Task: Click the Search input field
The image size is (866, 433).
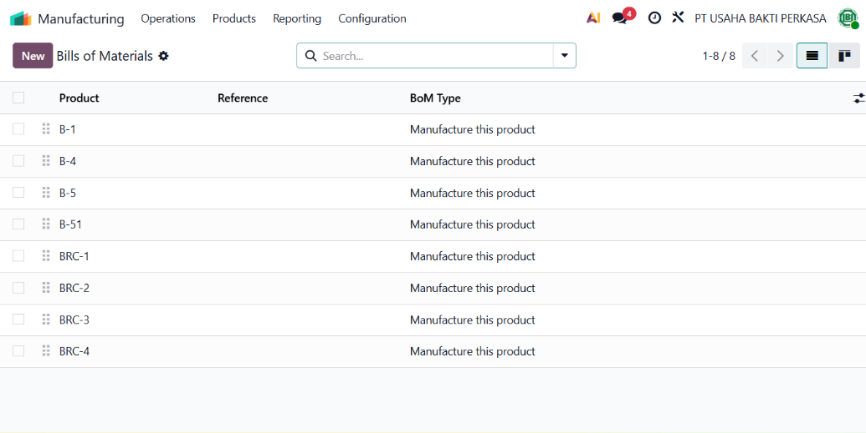Action: (x=436, y=56)
